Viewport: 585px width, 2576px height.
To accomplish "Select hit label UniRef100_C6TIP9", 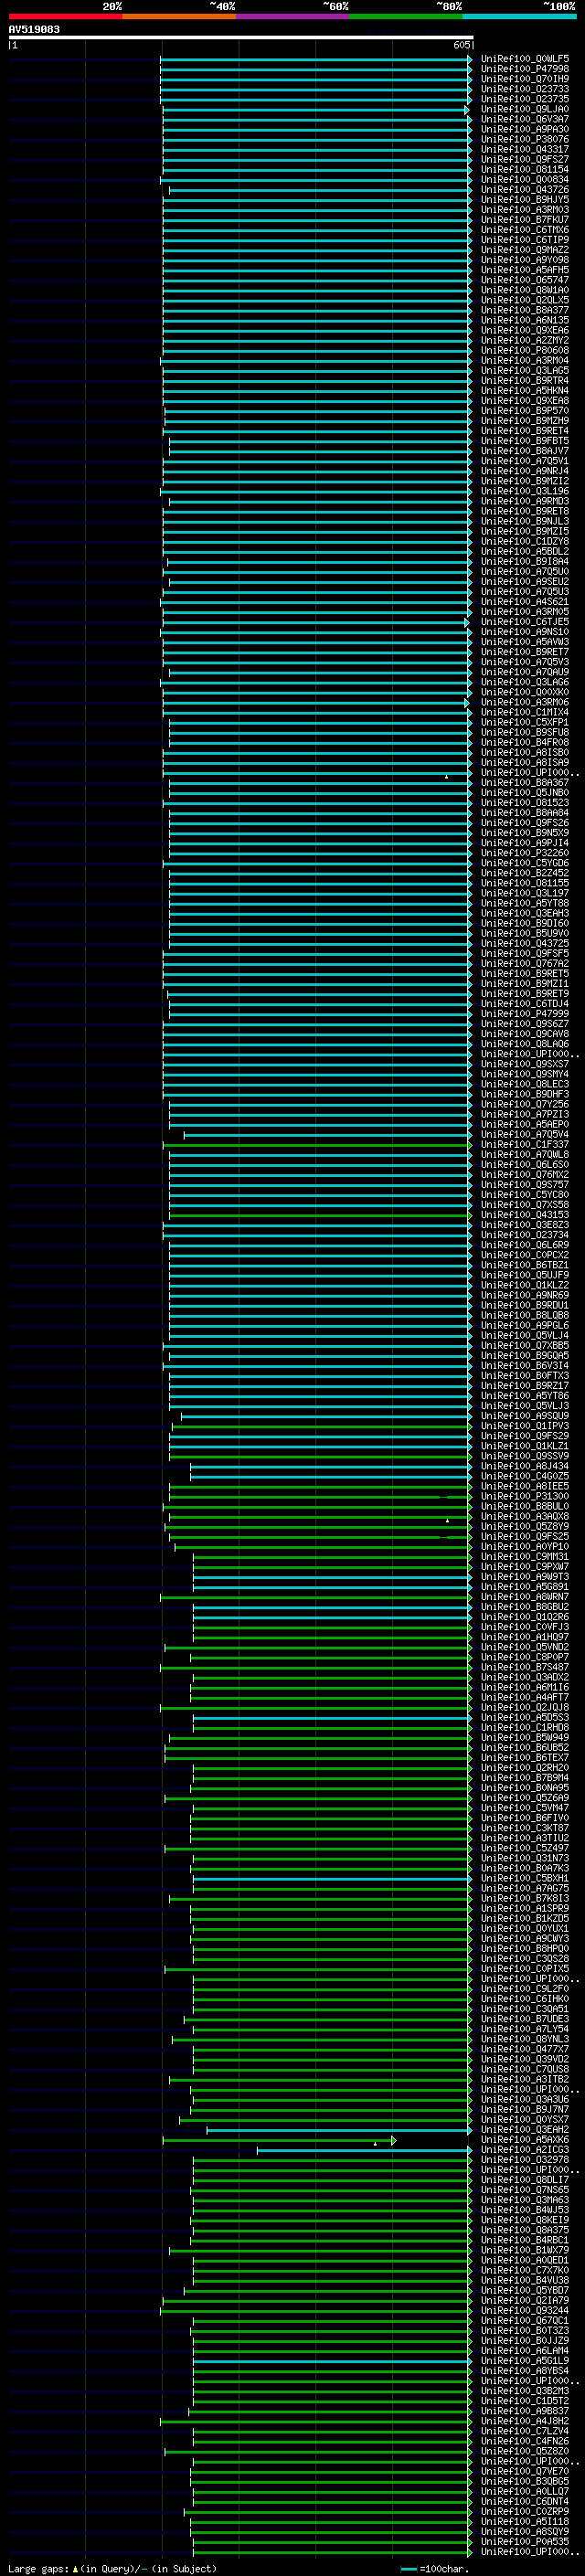I will 525,240.
